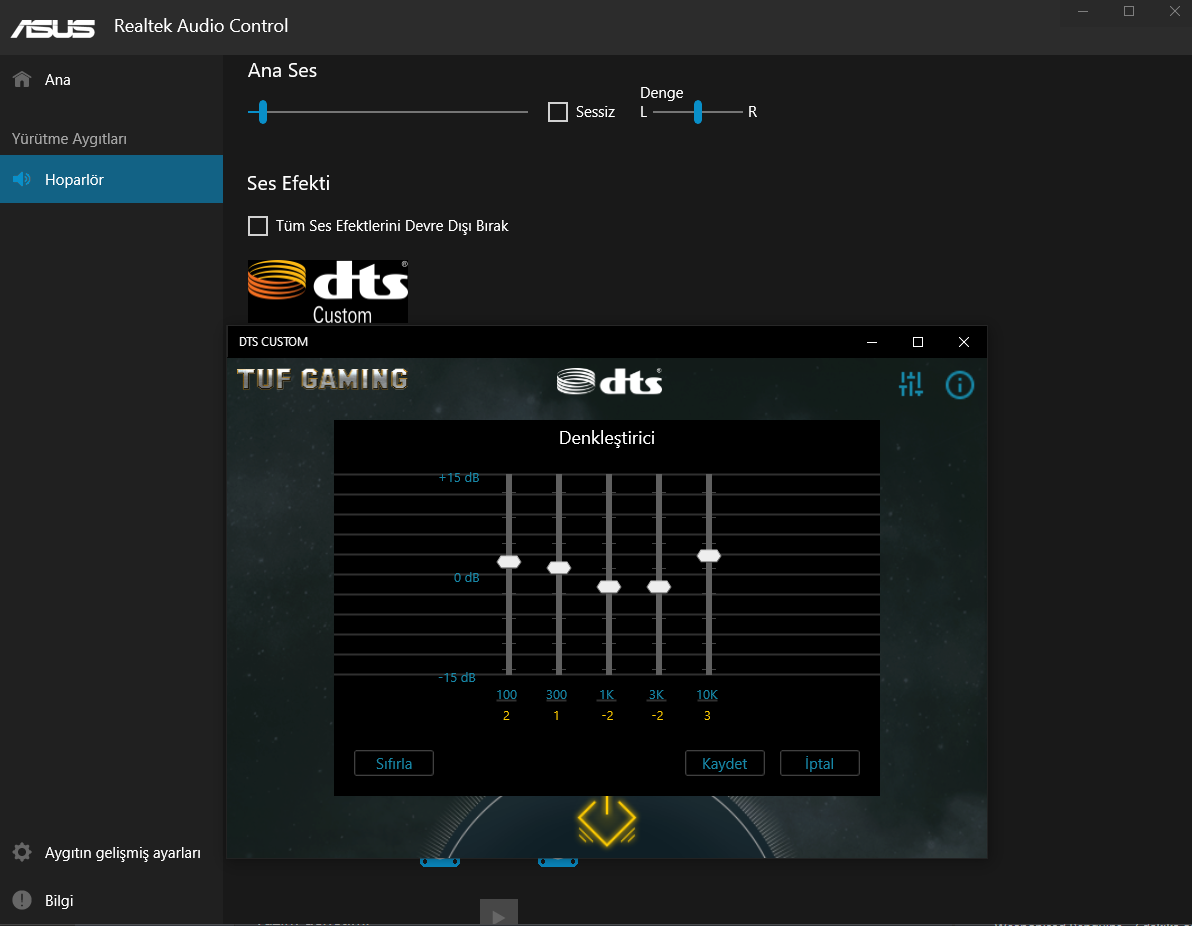Click the +15 dB scale label
Screen dimensions: 1192x926
coord(459,477)
